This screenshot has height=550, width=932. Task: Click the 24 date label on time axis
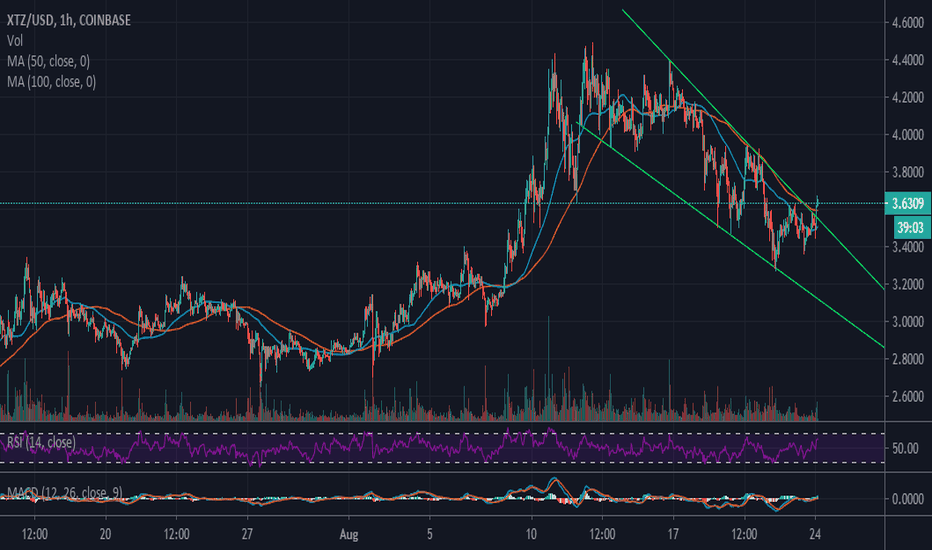[815, 534]
